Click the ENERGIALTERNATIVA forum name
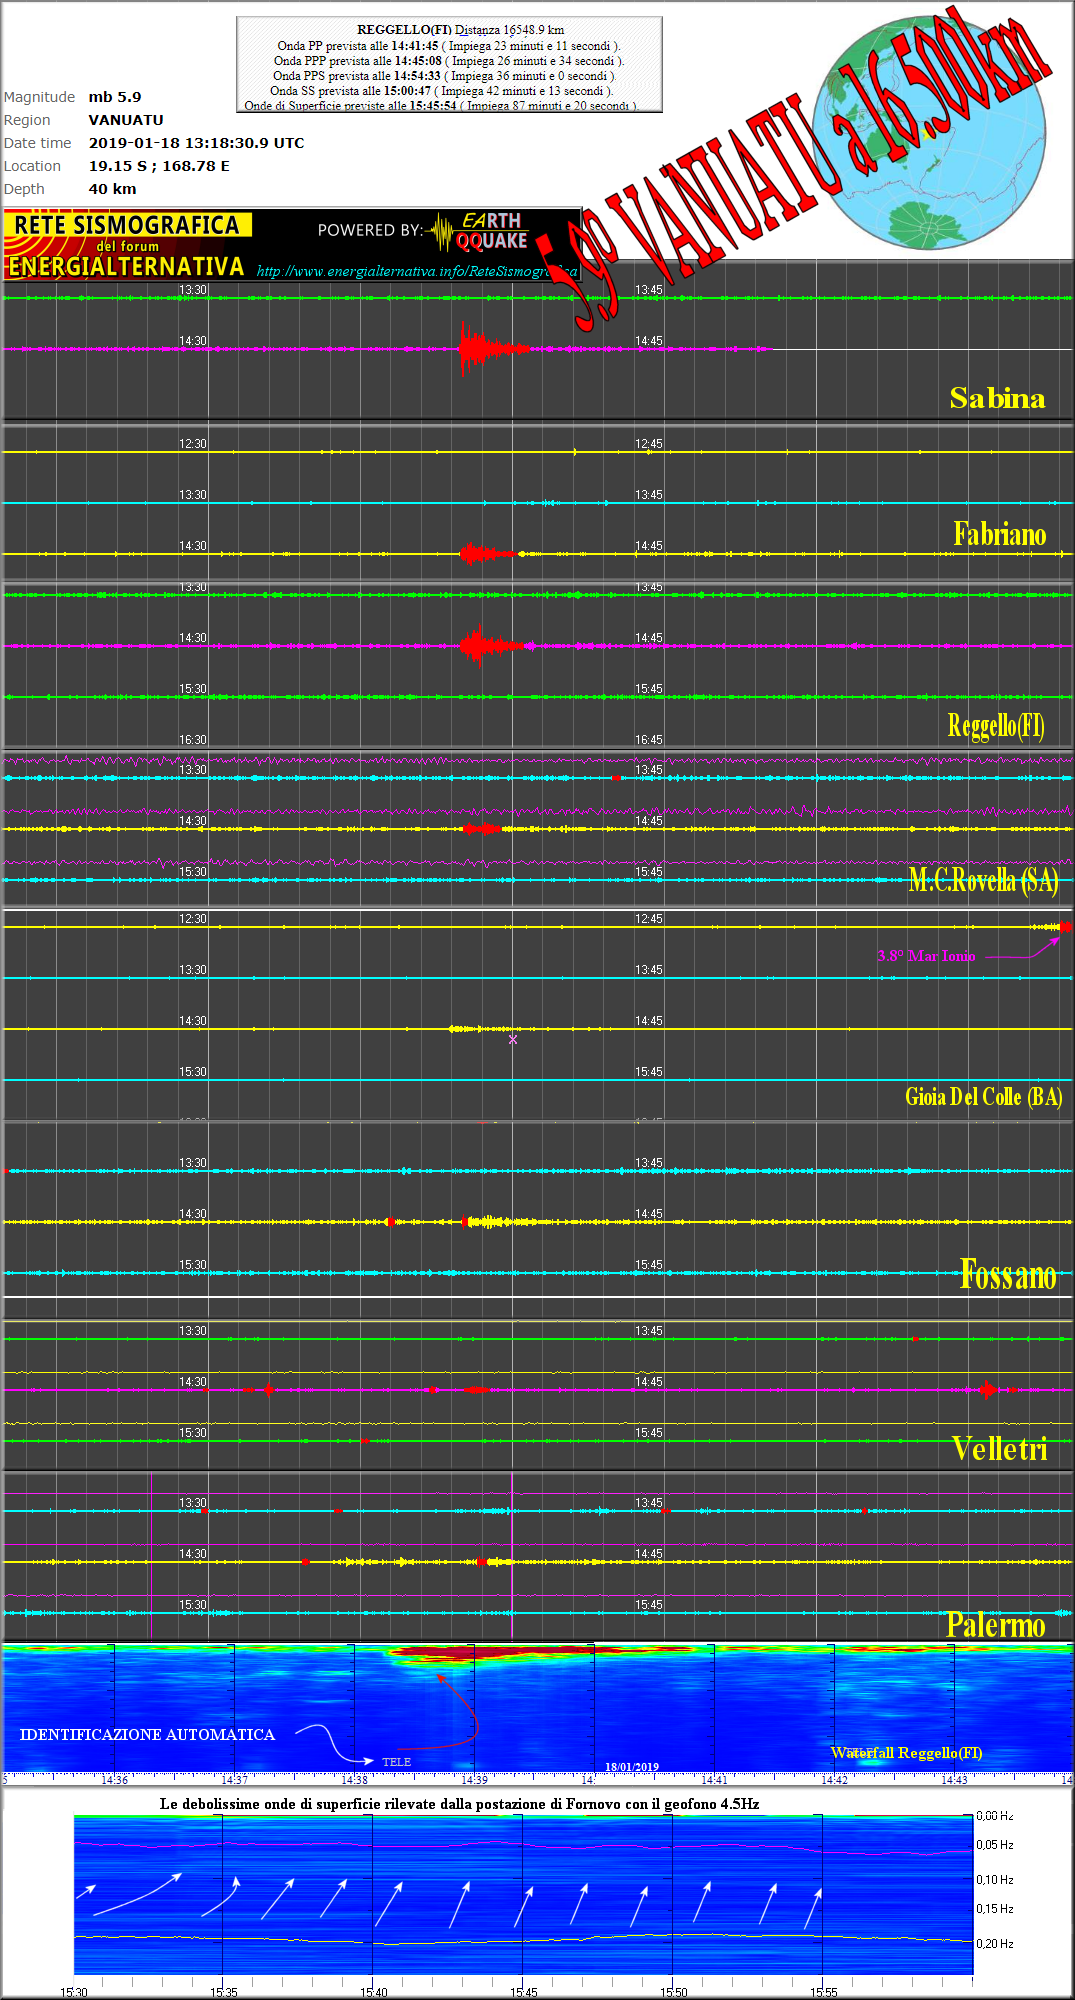1075x2000 pixels. point(125,266)
